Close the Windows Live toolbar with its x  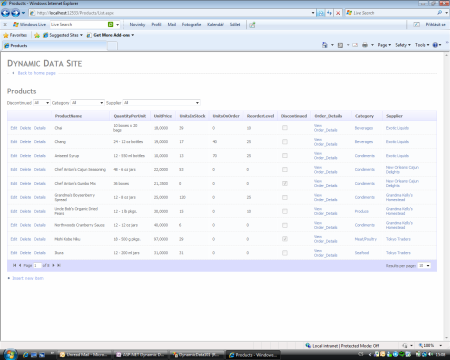click(x=5, y=24)
